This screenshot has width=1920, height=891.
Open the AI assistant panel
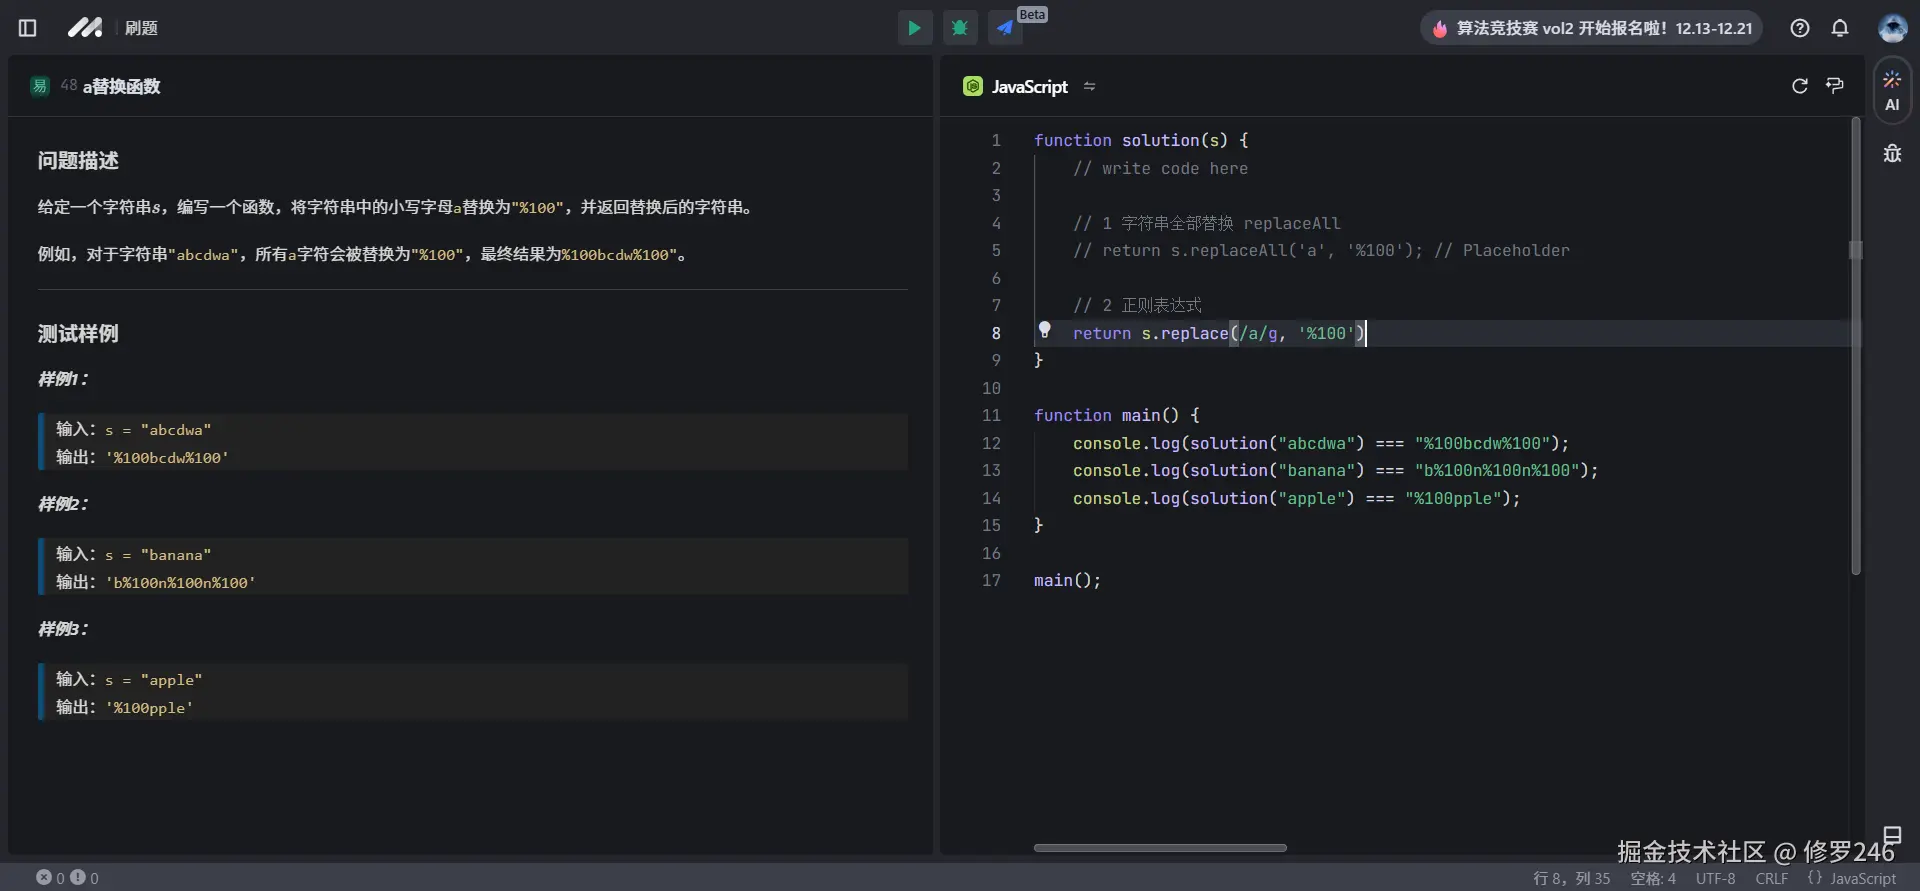coord(1892,91)
